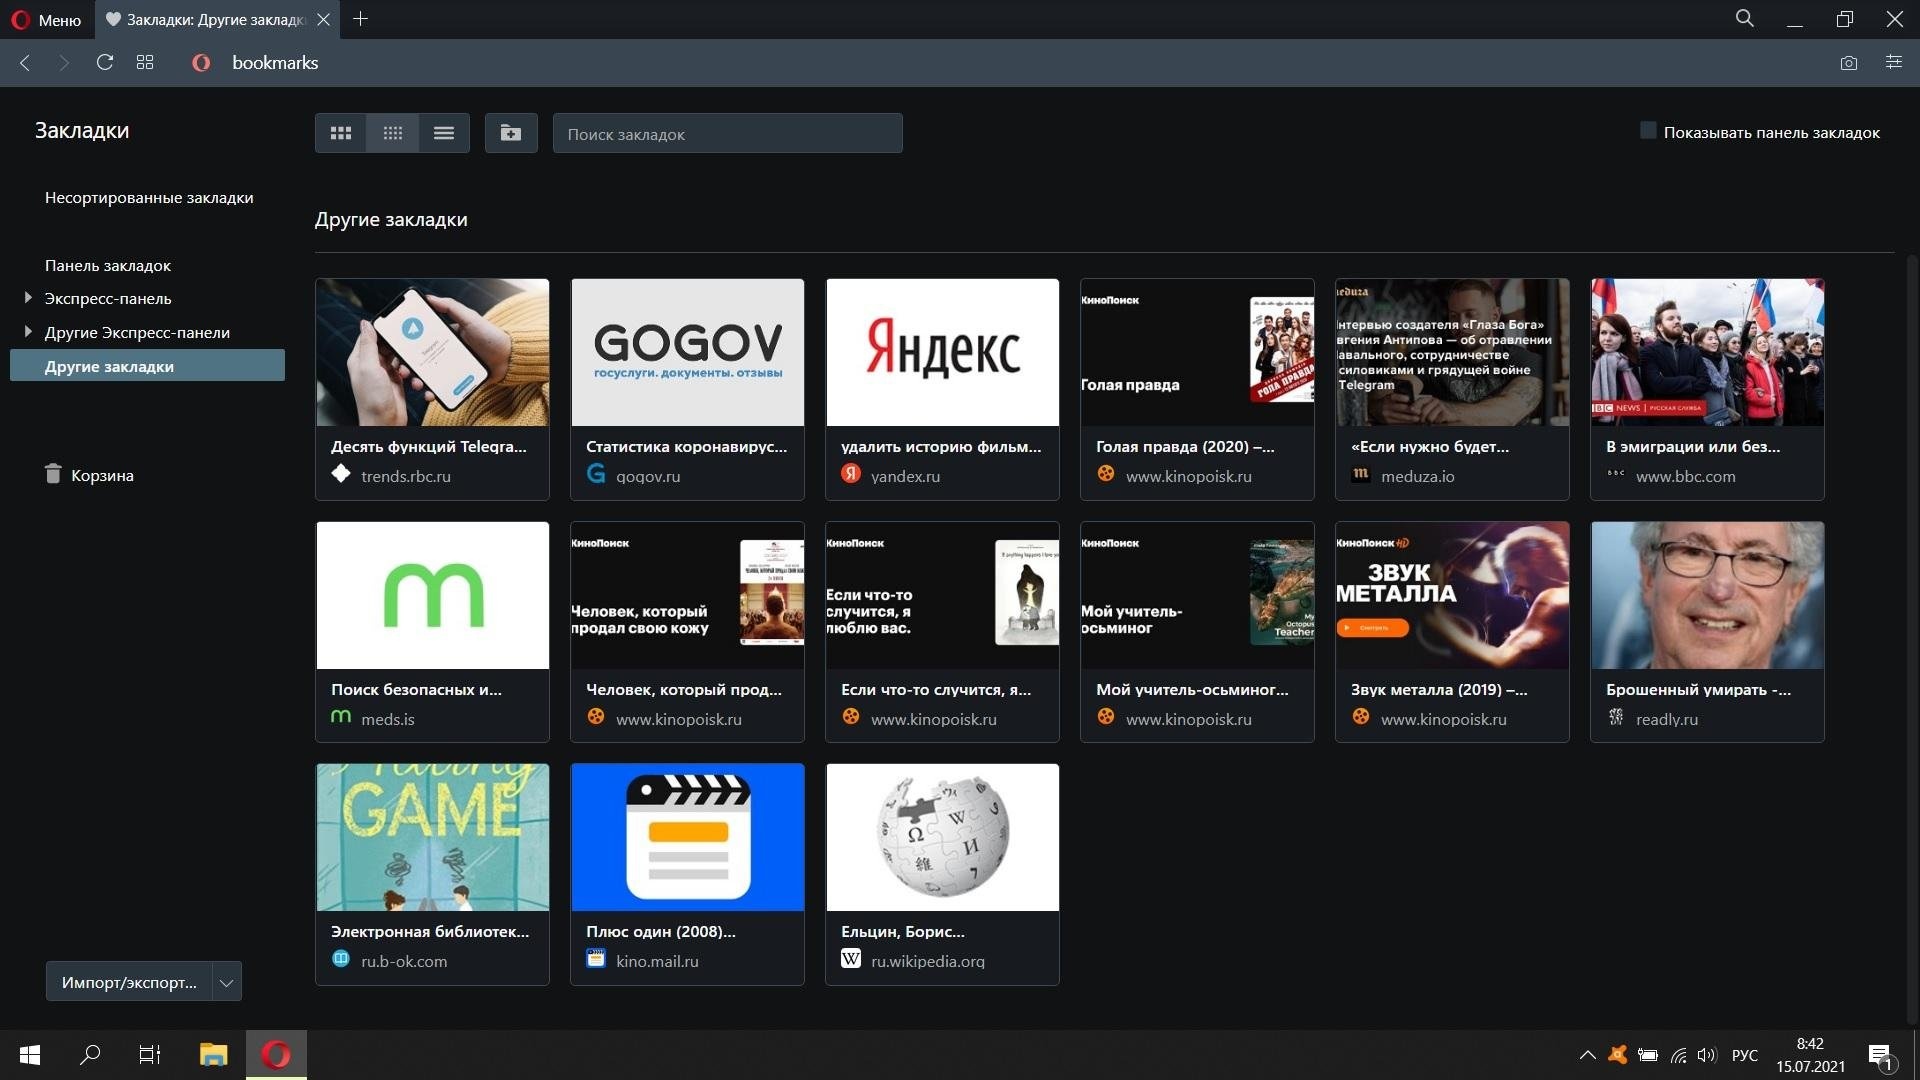Open the meds.is Поиск безопасных bookmark
The width and height of the screenshot is (1920, 1080).
[x=432, y=632]
